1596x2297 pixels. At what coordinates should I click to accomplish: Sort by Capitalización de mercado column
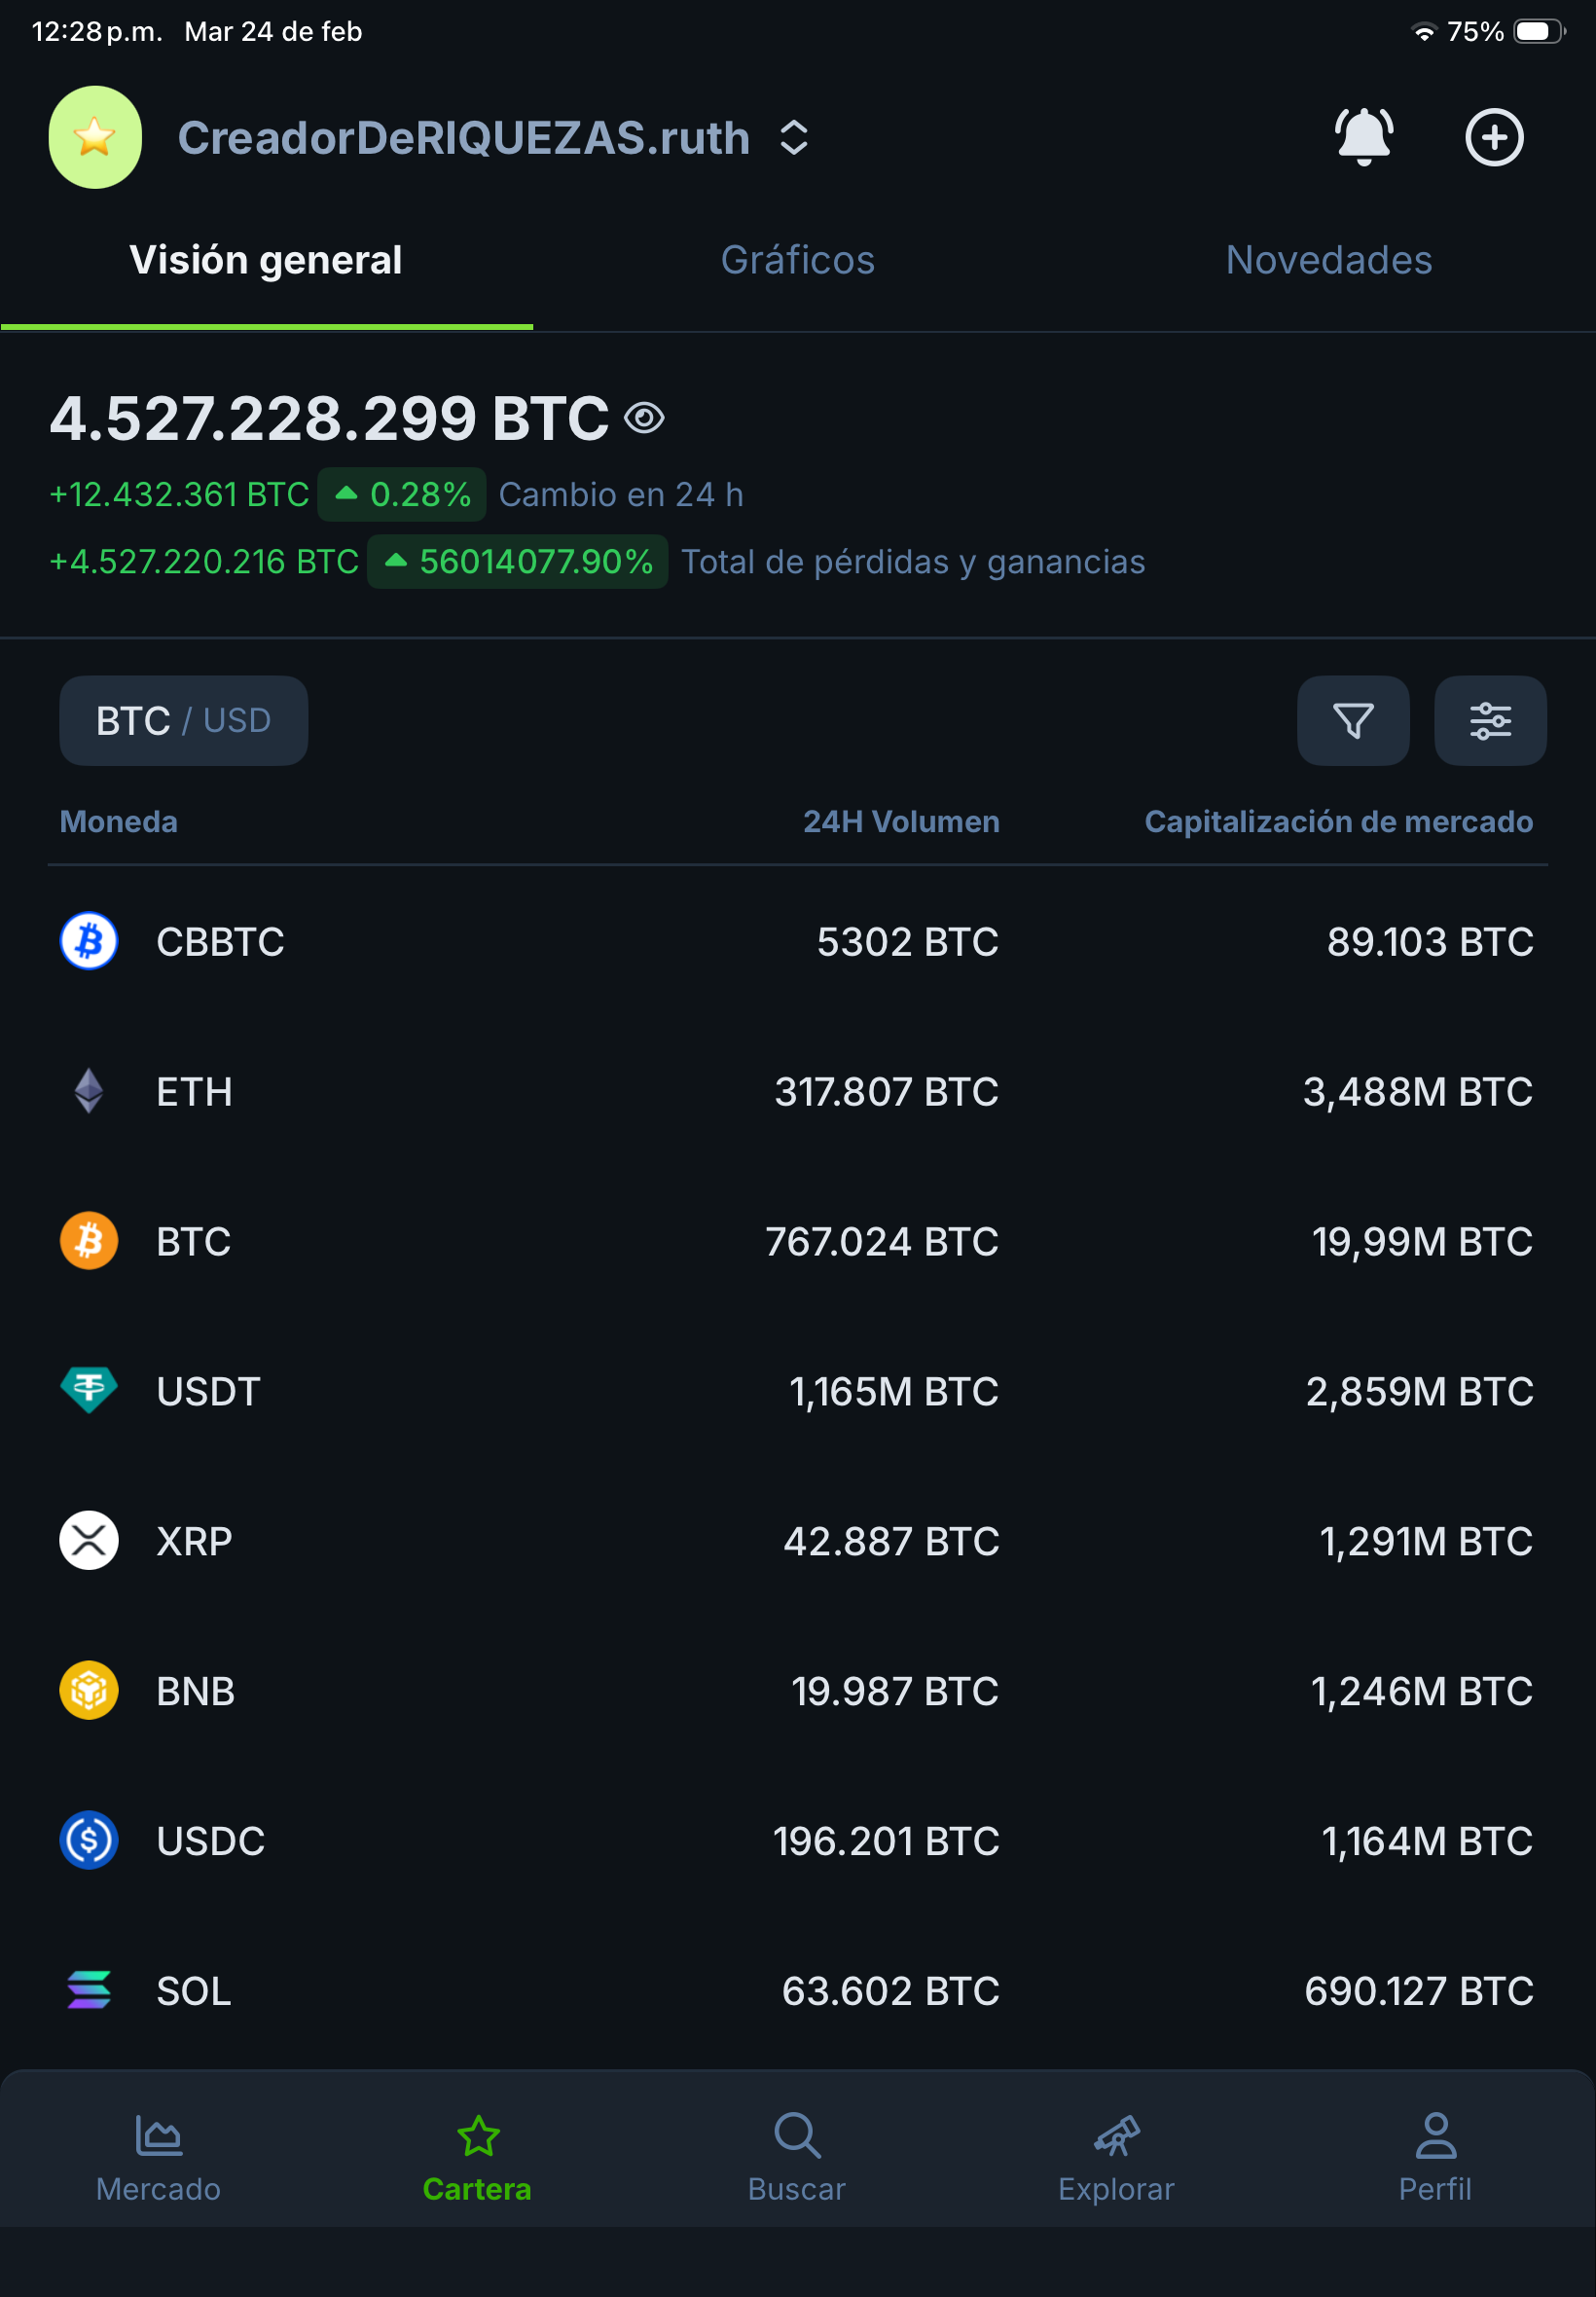pyautogui.click(x=1338, y=822)
